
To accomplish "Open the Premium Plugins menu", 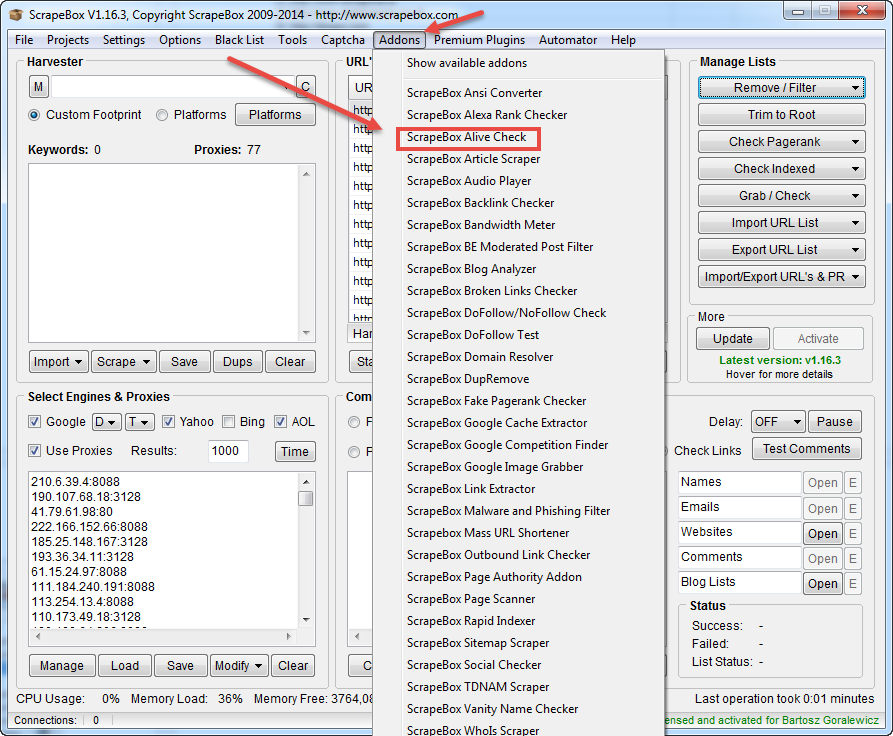I will (479, 40).
